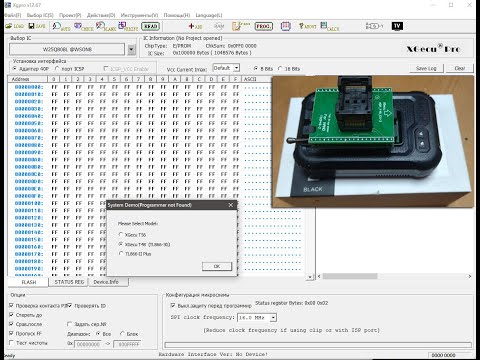This screenshot has height=360, width=480.
Task: Select the 16 Bits radio option
Action: click(x=280, y=68)
